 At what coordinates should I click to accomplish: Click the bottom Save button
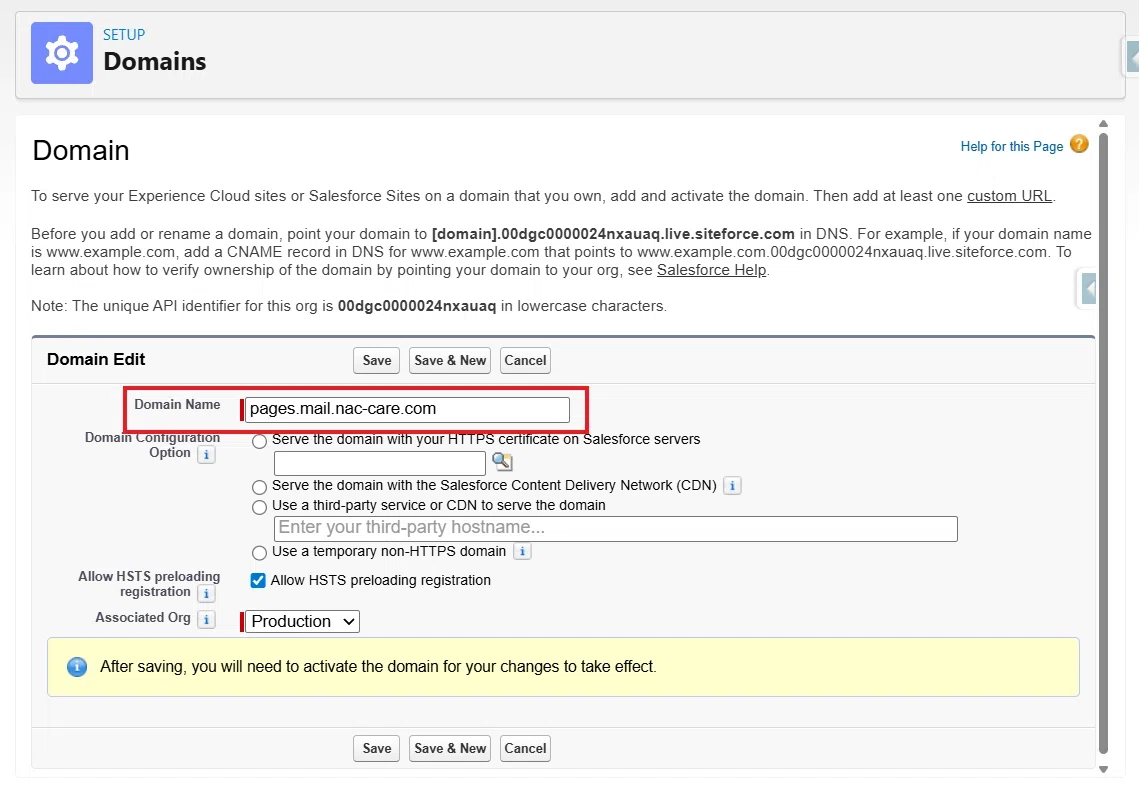[376, 749]
